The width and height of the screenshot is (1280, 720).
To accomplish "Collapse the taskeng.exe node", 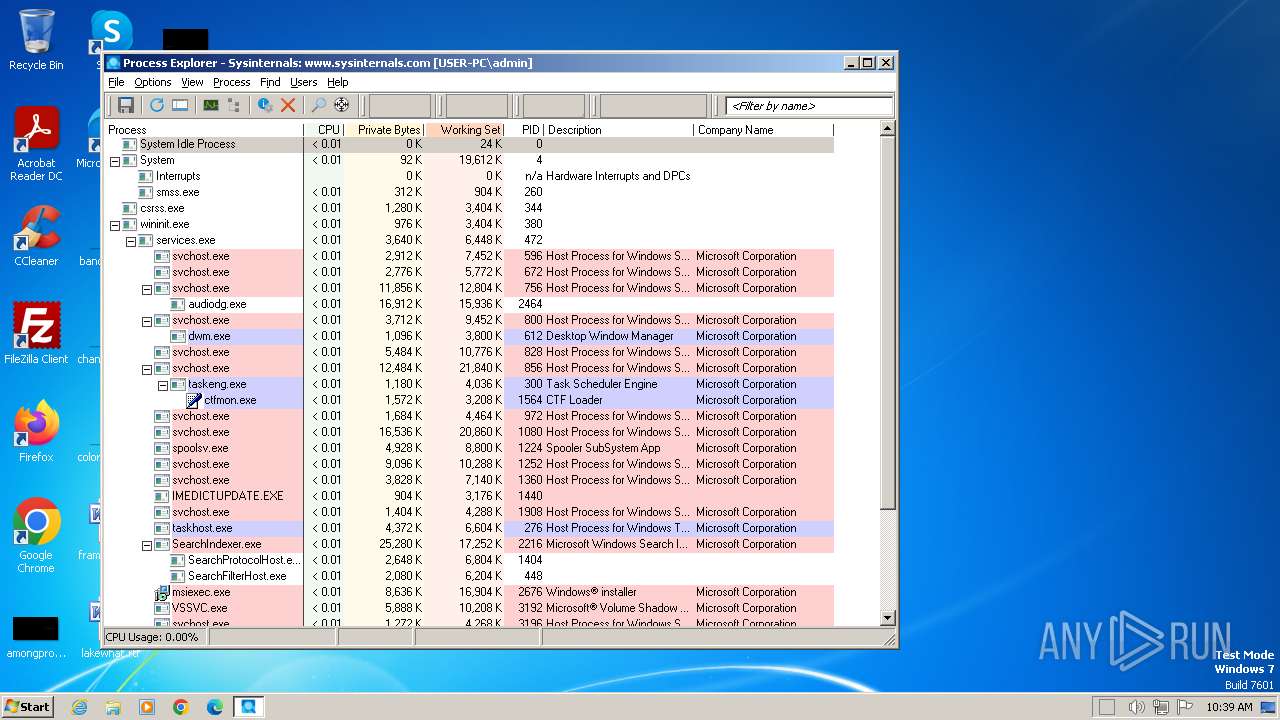I will (163, 385).
